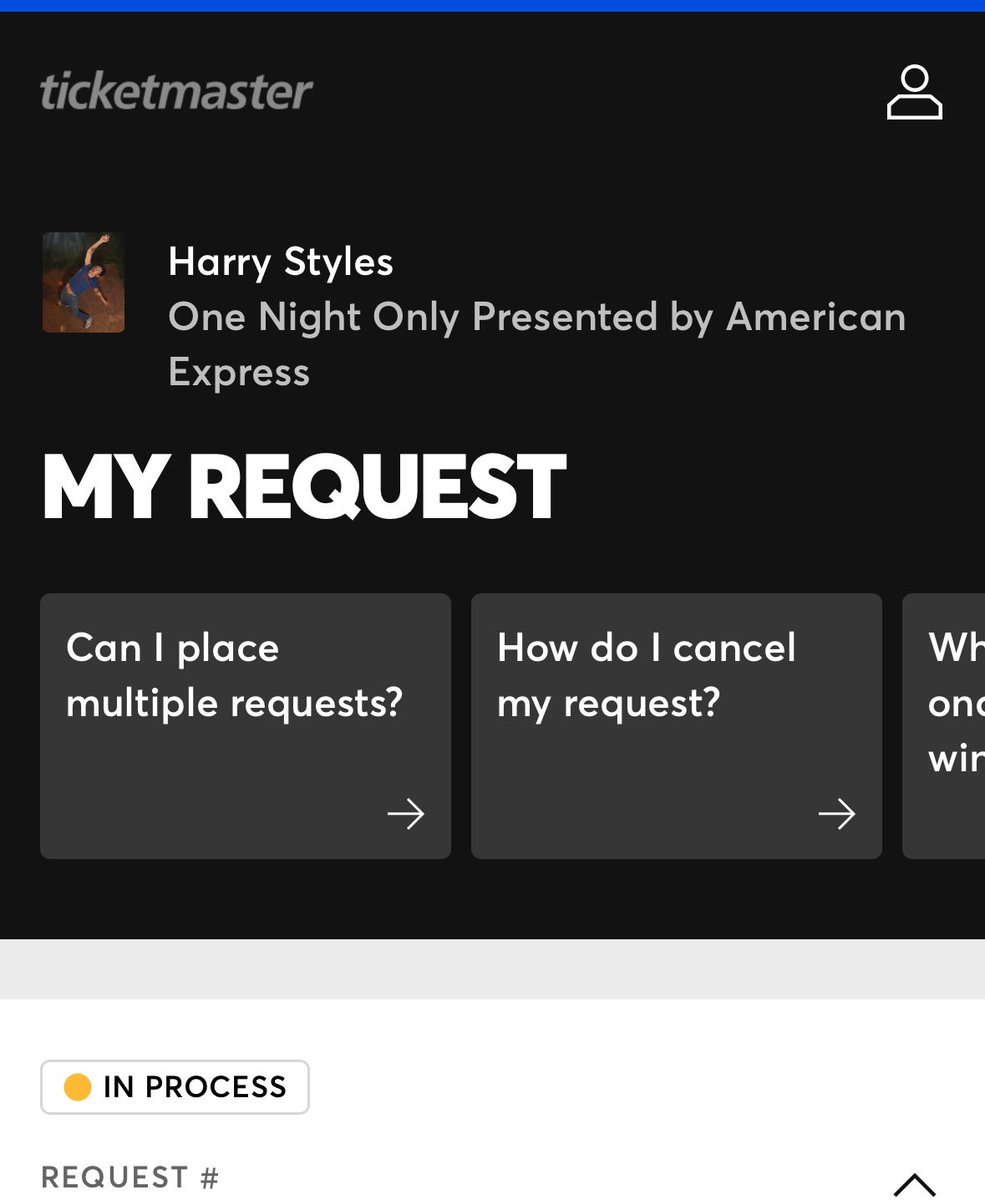Image resolution: width=985 pixels, height=1200 pixels.
Task: Click arrow on 'Can I place multiple requests?' card
Action: [x=406, y=814]
